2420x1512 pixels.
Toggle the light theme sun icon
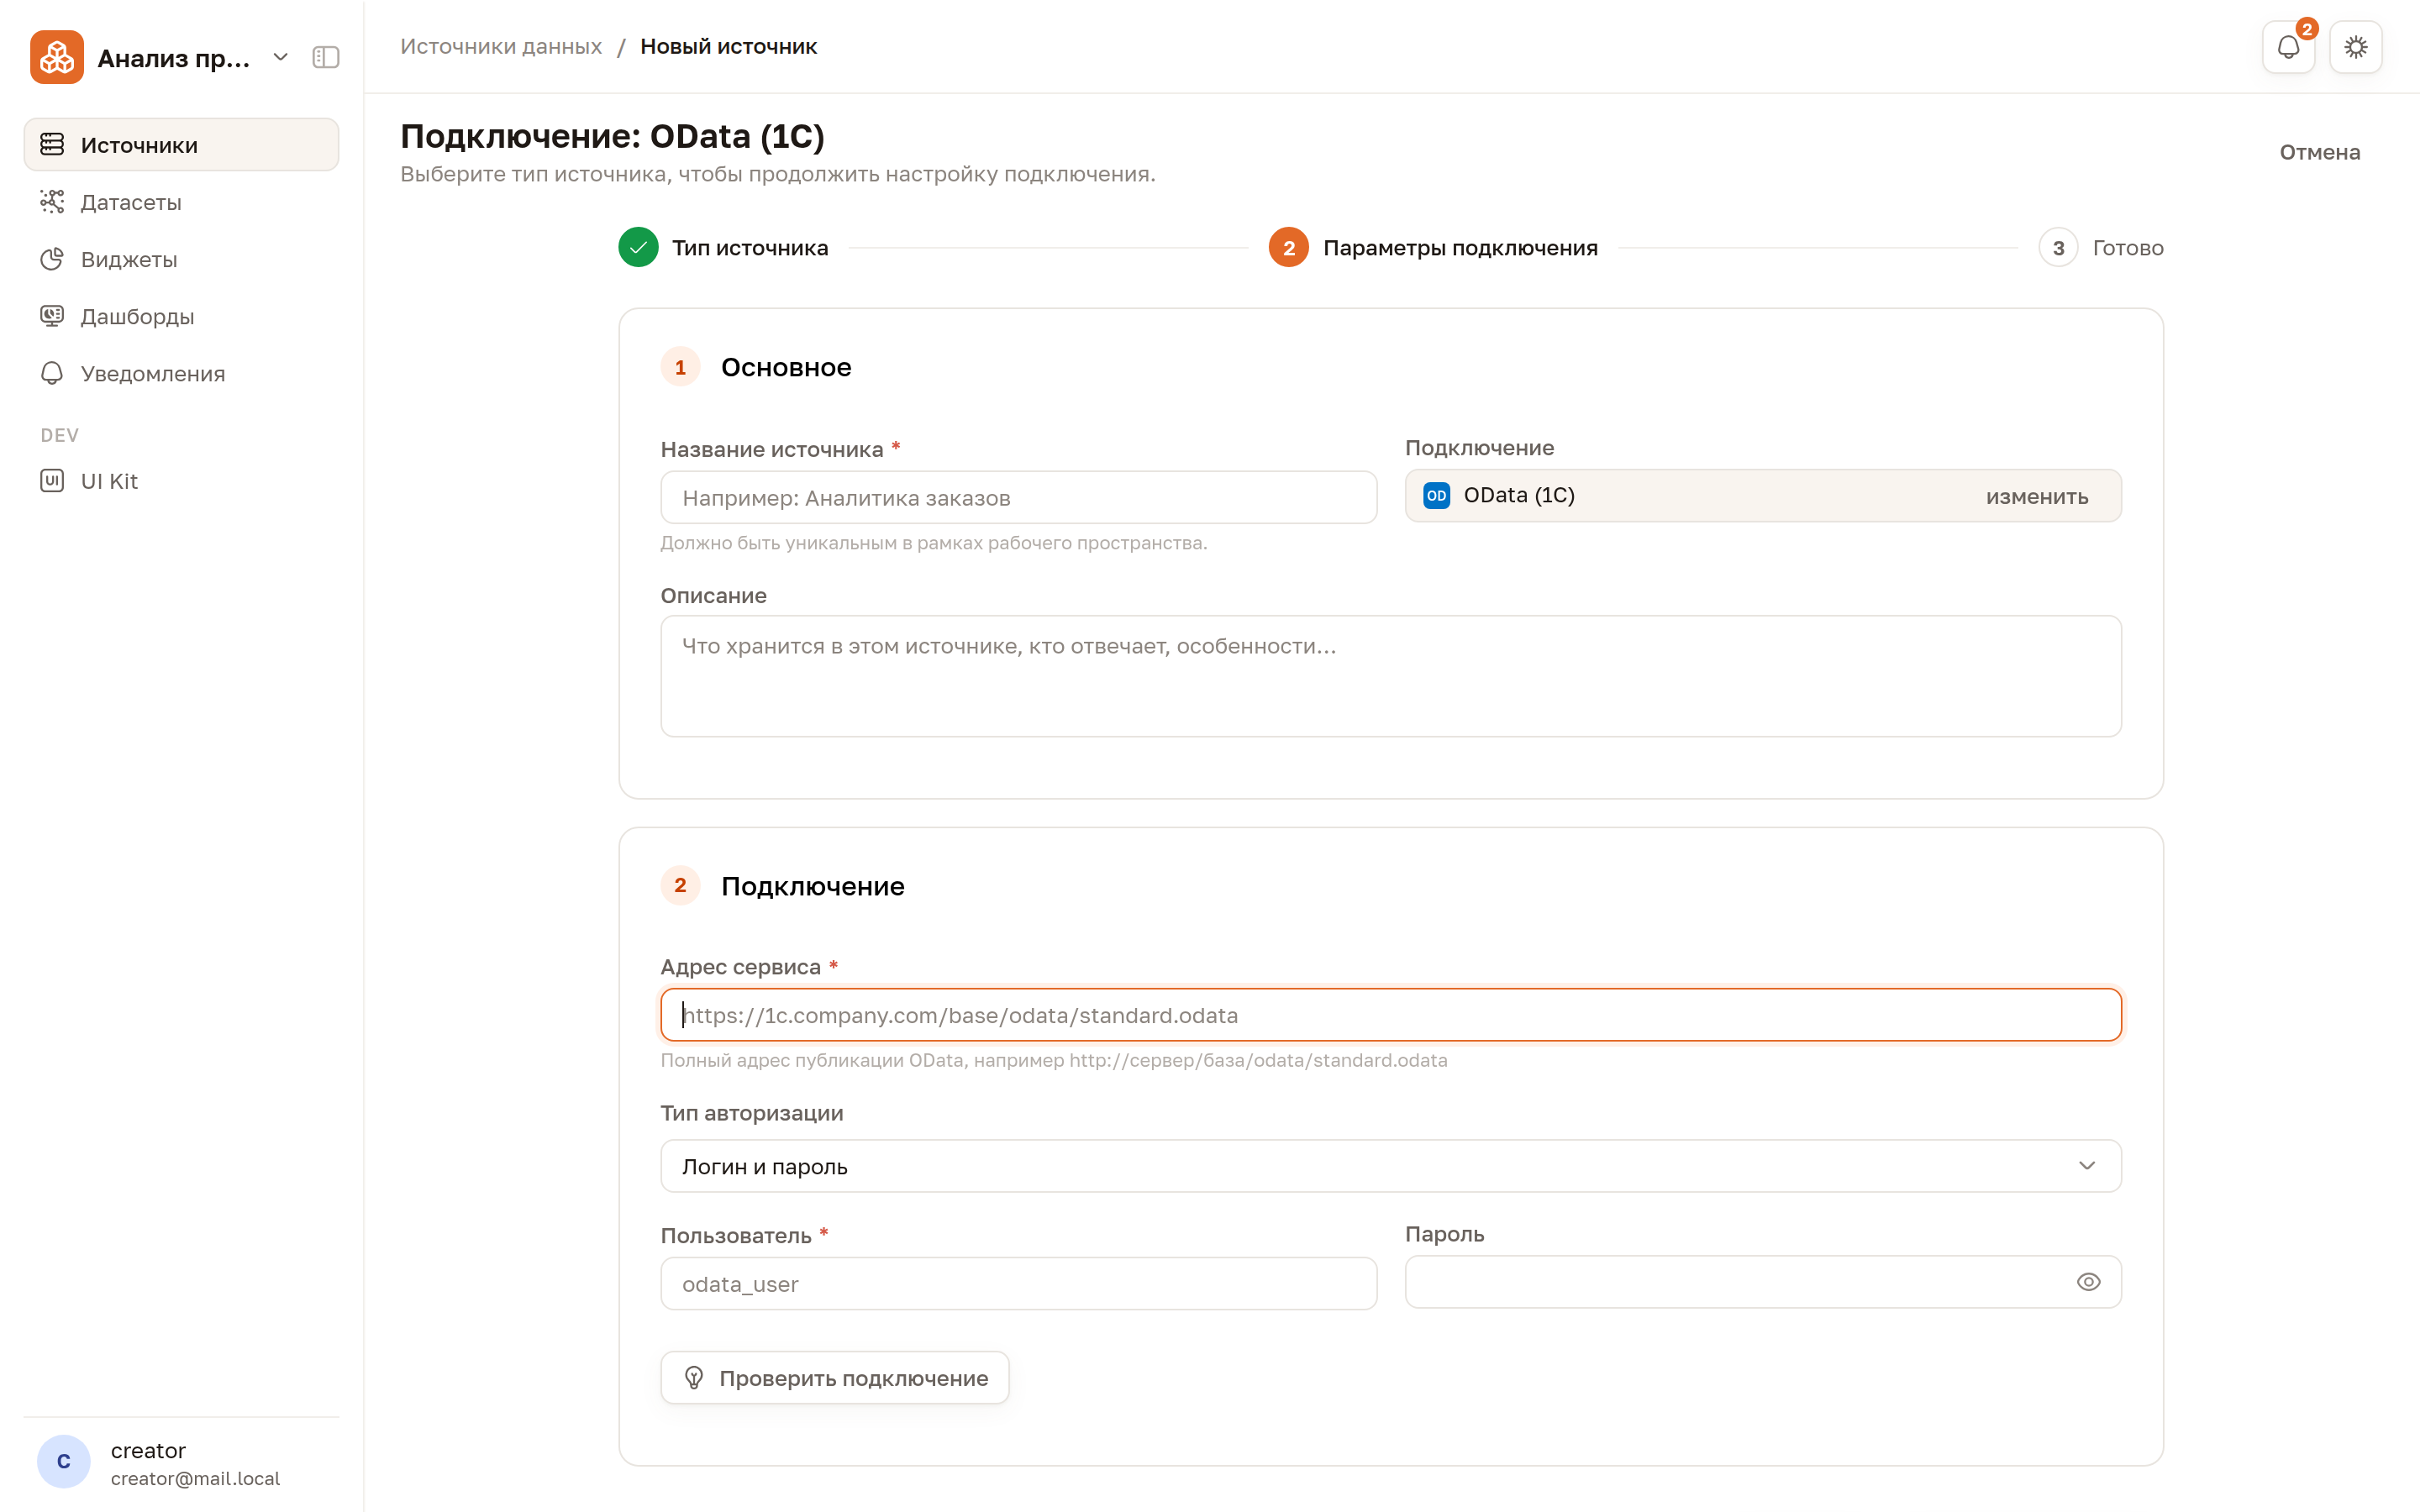tap(2356, 47)
